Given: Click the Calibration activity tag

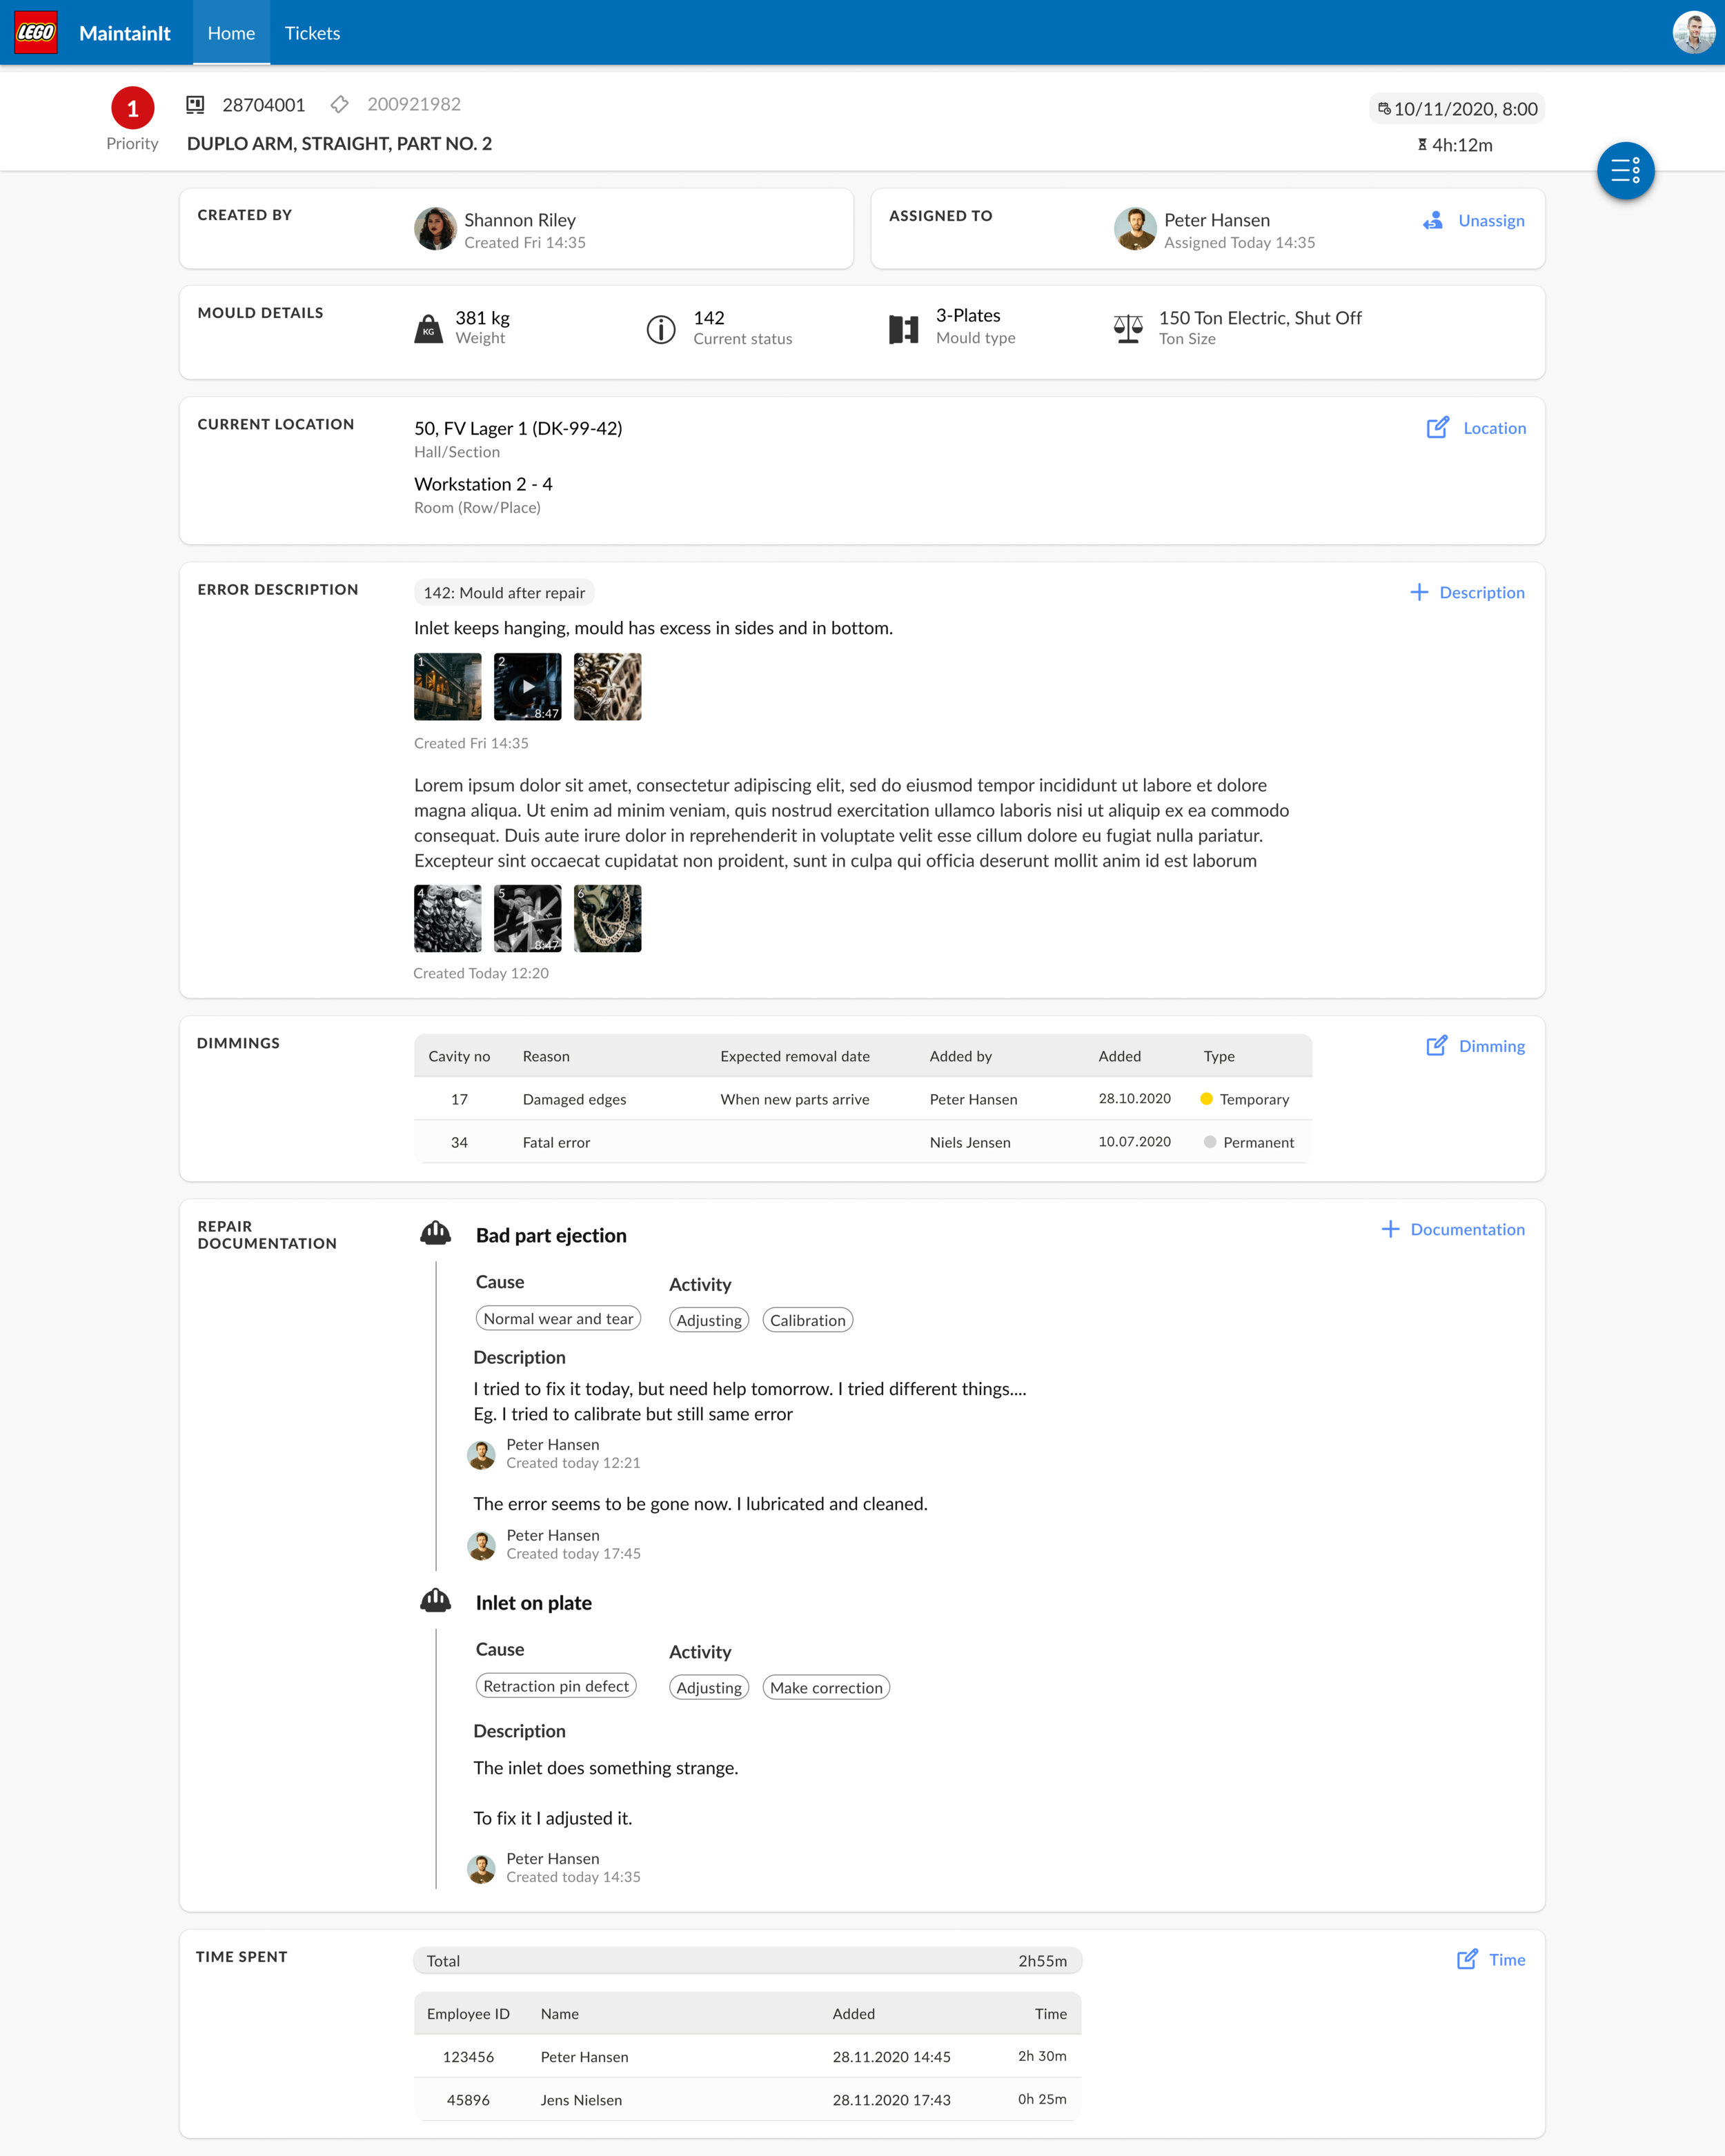Looking at the screenshot, I should tap(807, 1320).
